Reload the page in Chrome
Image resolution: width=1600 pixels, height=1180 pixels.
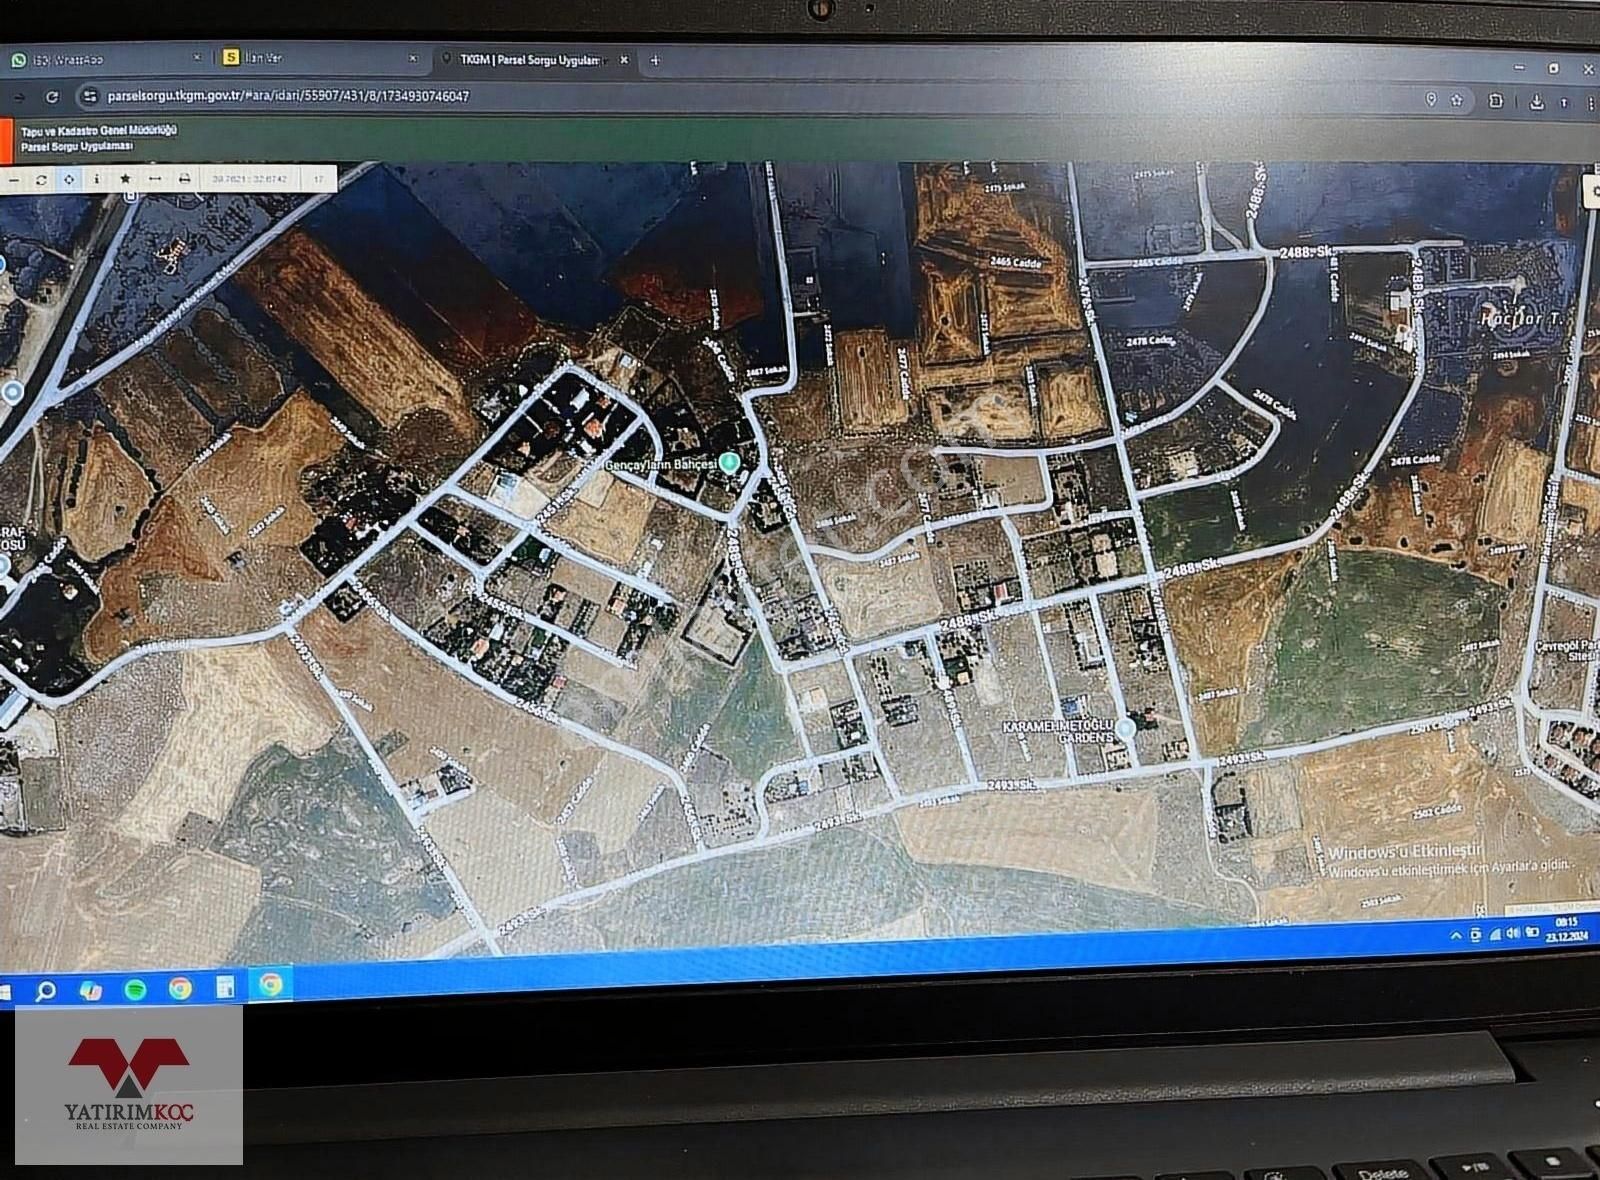(52, 97)
